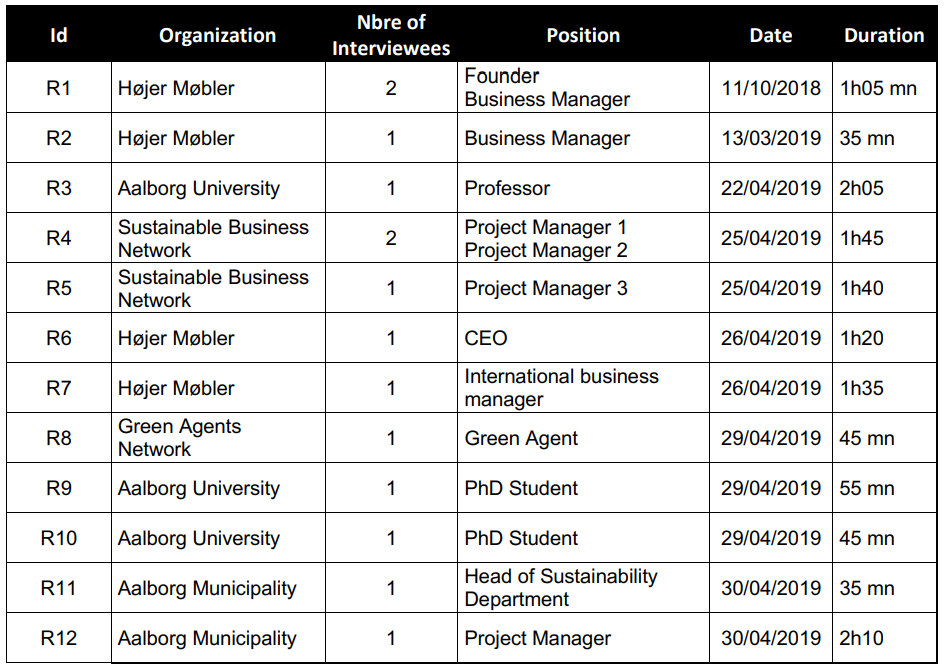Select the 2h10 duration cell
The image size is (944, 668).
coord(884,637)
